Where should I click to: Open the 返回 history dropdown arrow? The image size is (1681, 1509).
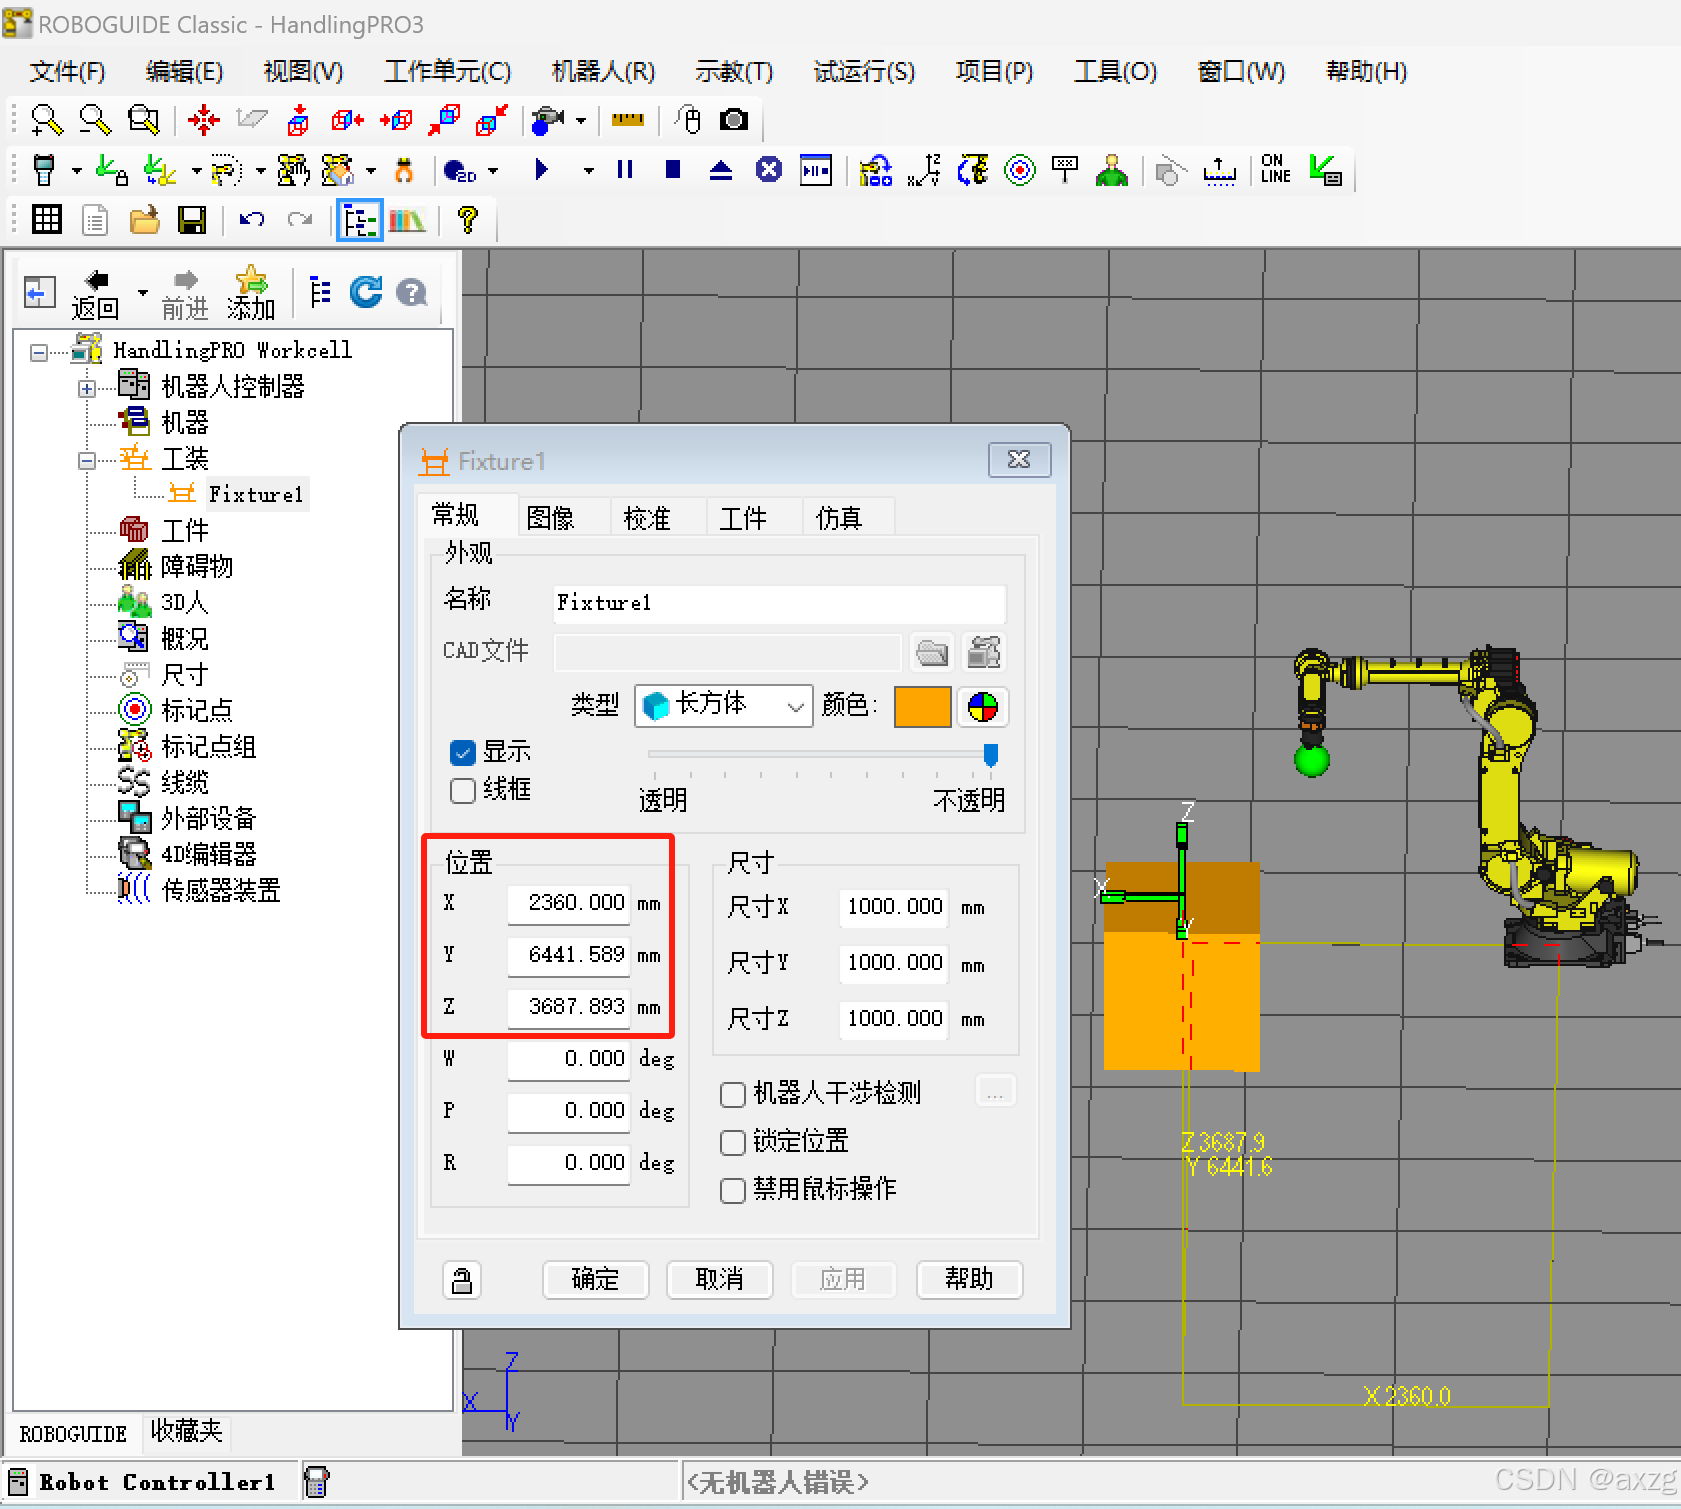click(143, 293)
